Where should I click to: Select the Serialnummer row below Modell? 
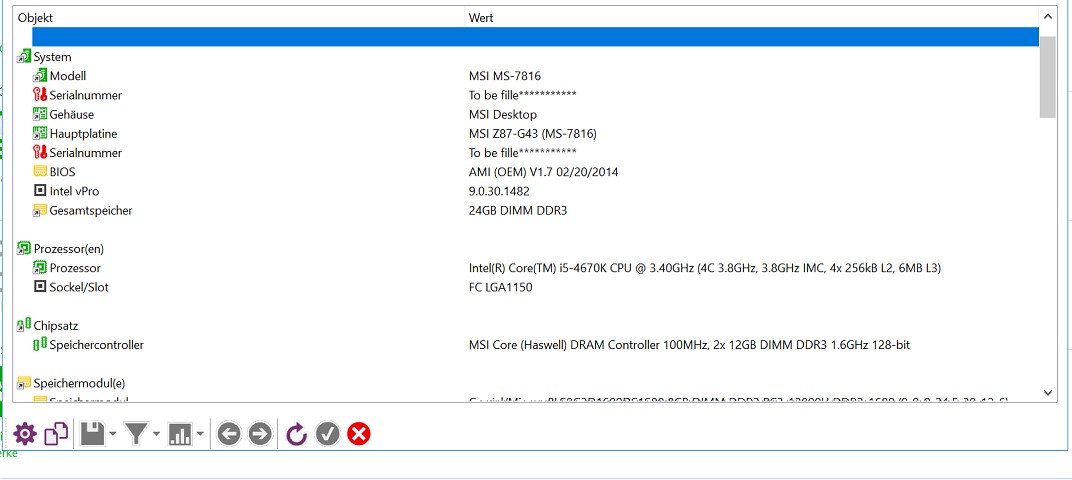coord(526,95)
